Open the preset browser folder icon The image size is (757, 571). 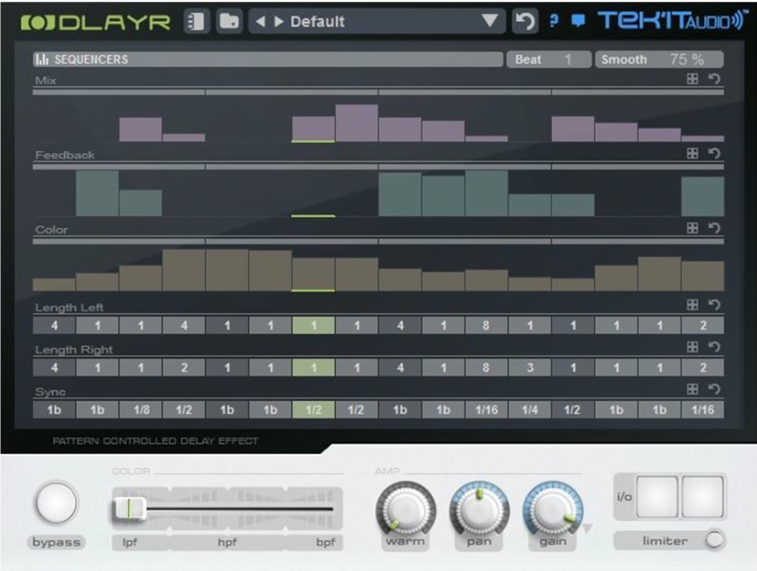pos(229,22)
